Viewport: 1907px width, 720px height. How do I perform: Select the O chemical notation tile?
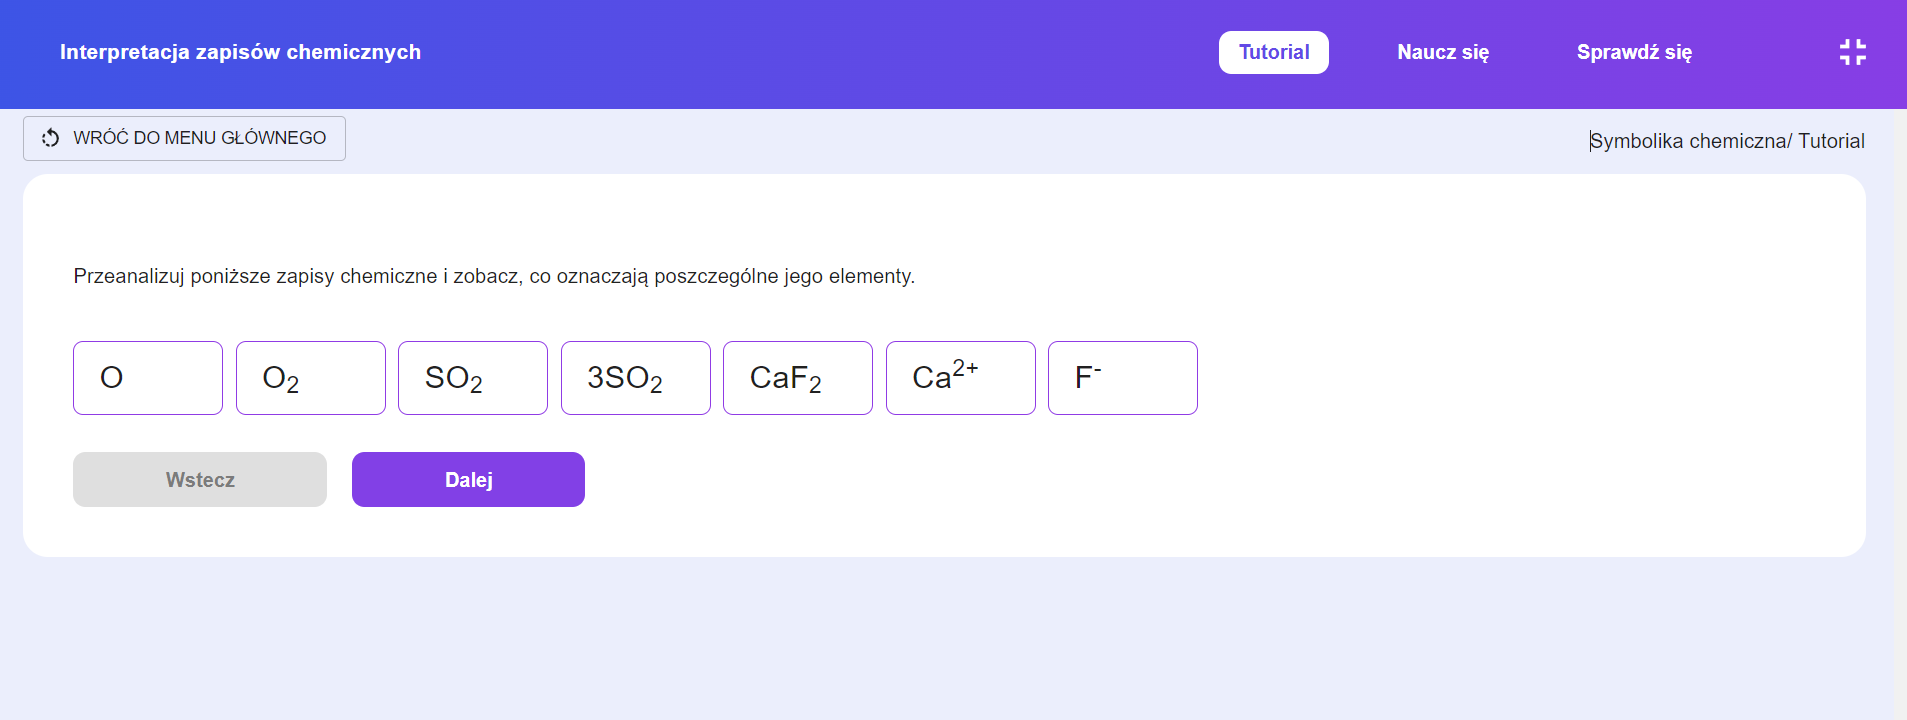coord(148,378)
